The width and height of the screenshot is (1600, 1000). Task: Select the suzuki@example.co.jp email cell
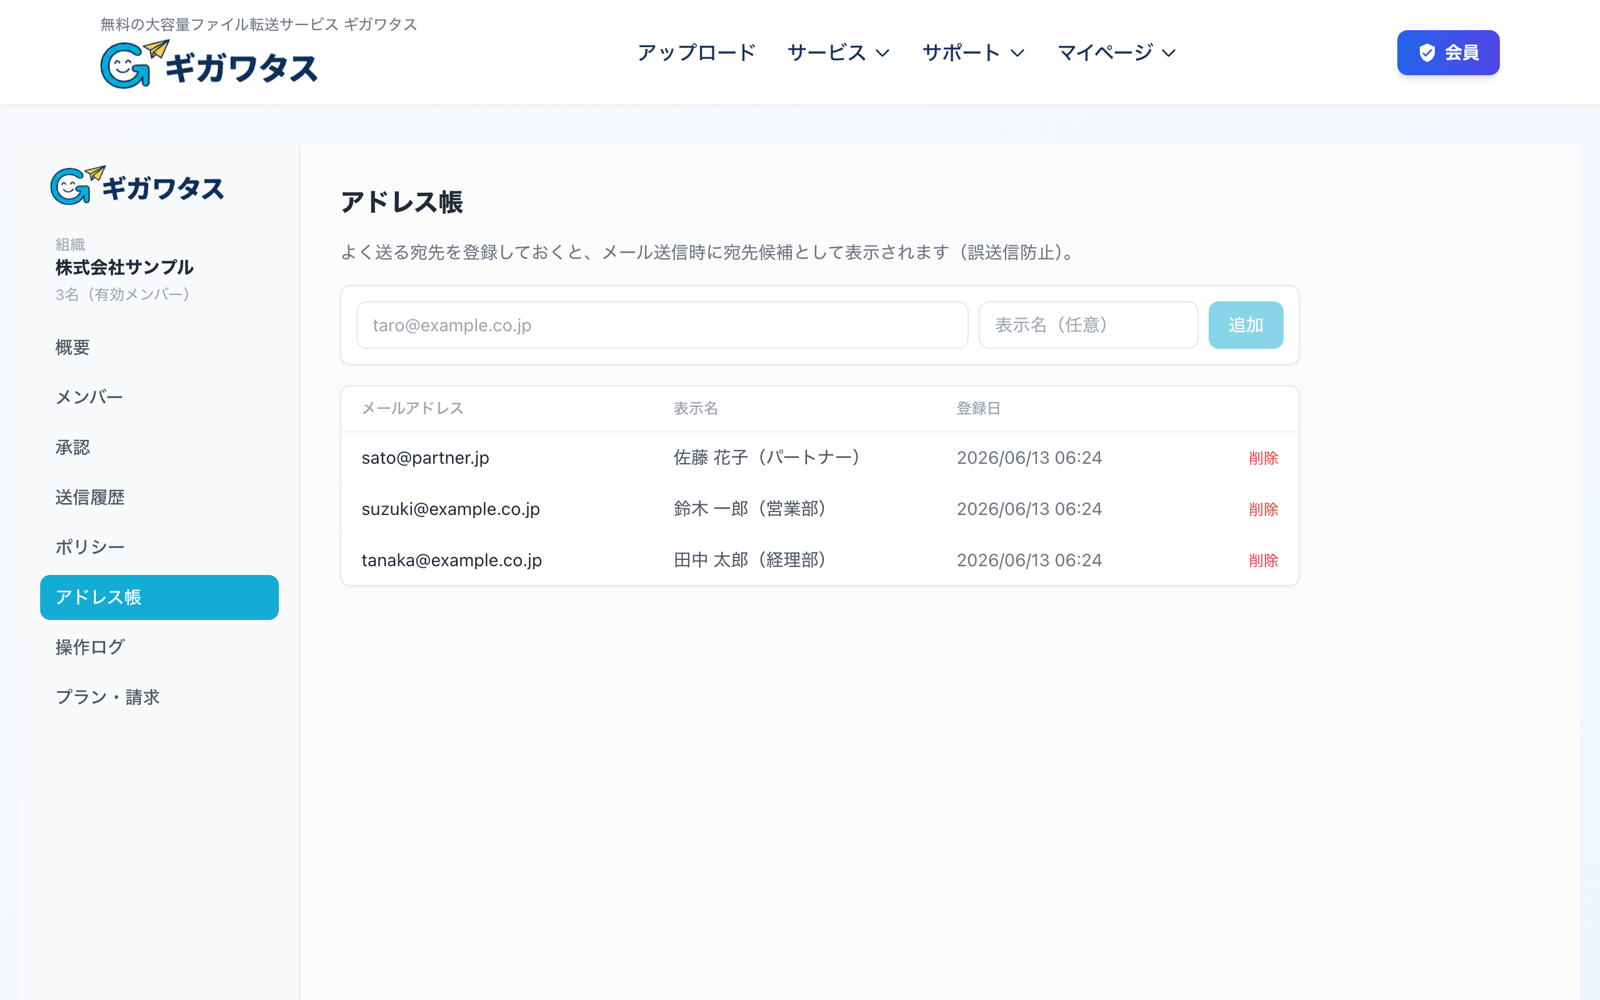pyautogui.click(x=450, y=509)
